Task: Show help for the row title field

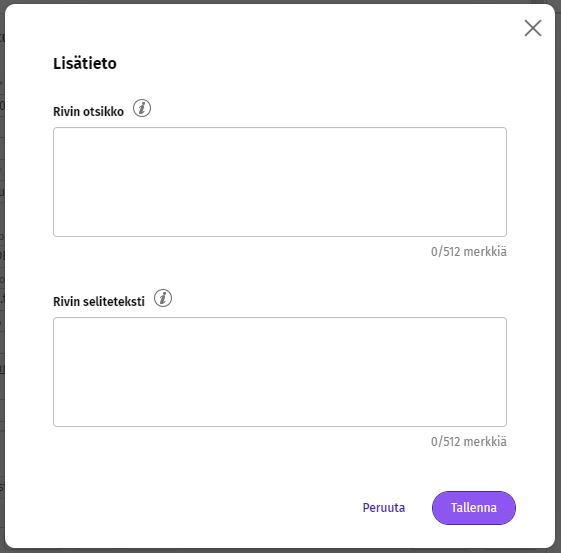Action: [142, 108]
